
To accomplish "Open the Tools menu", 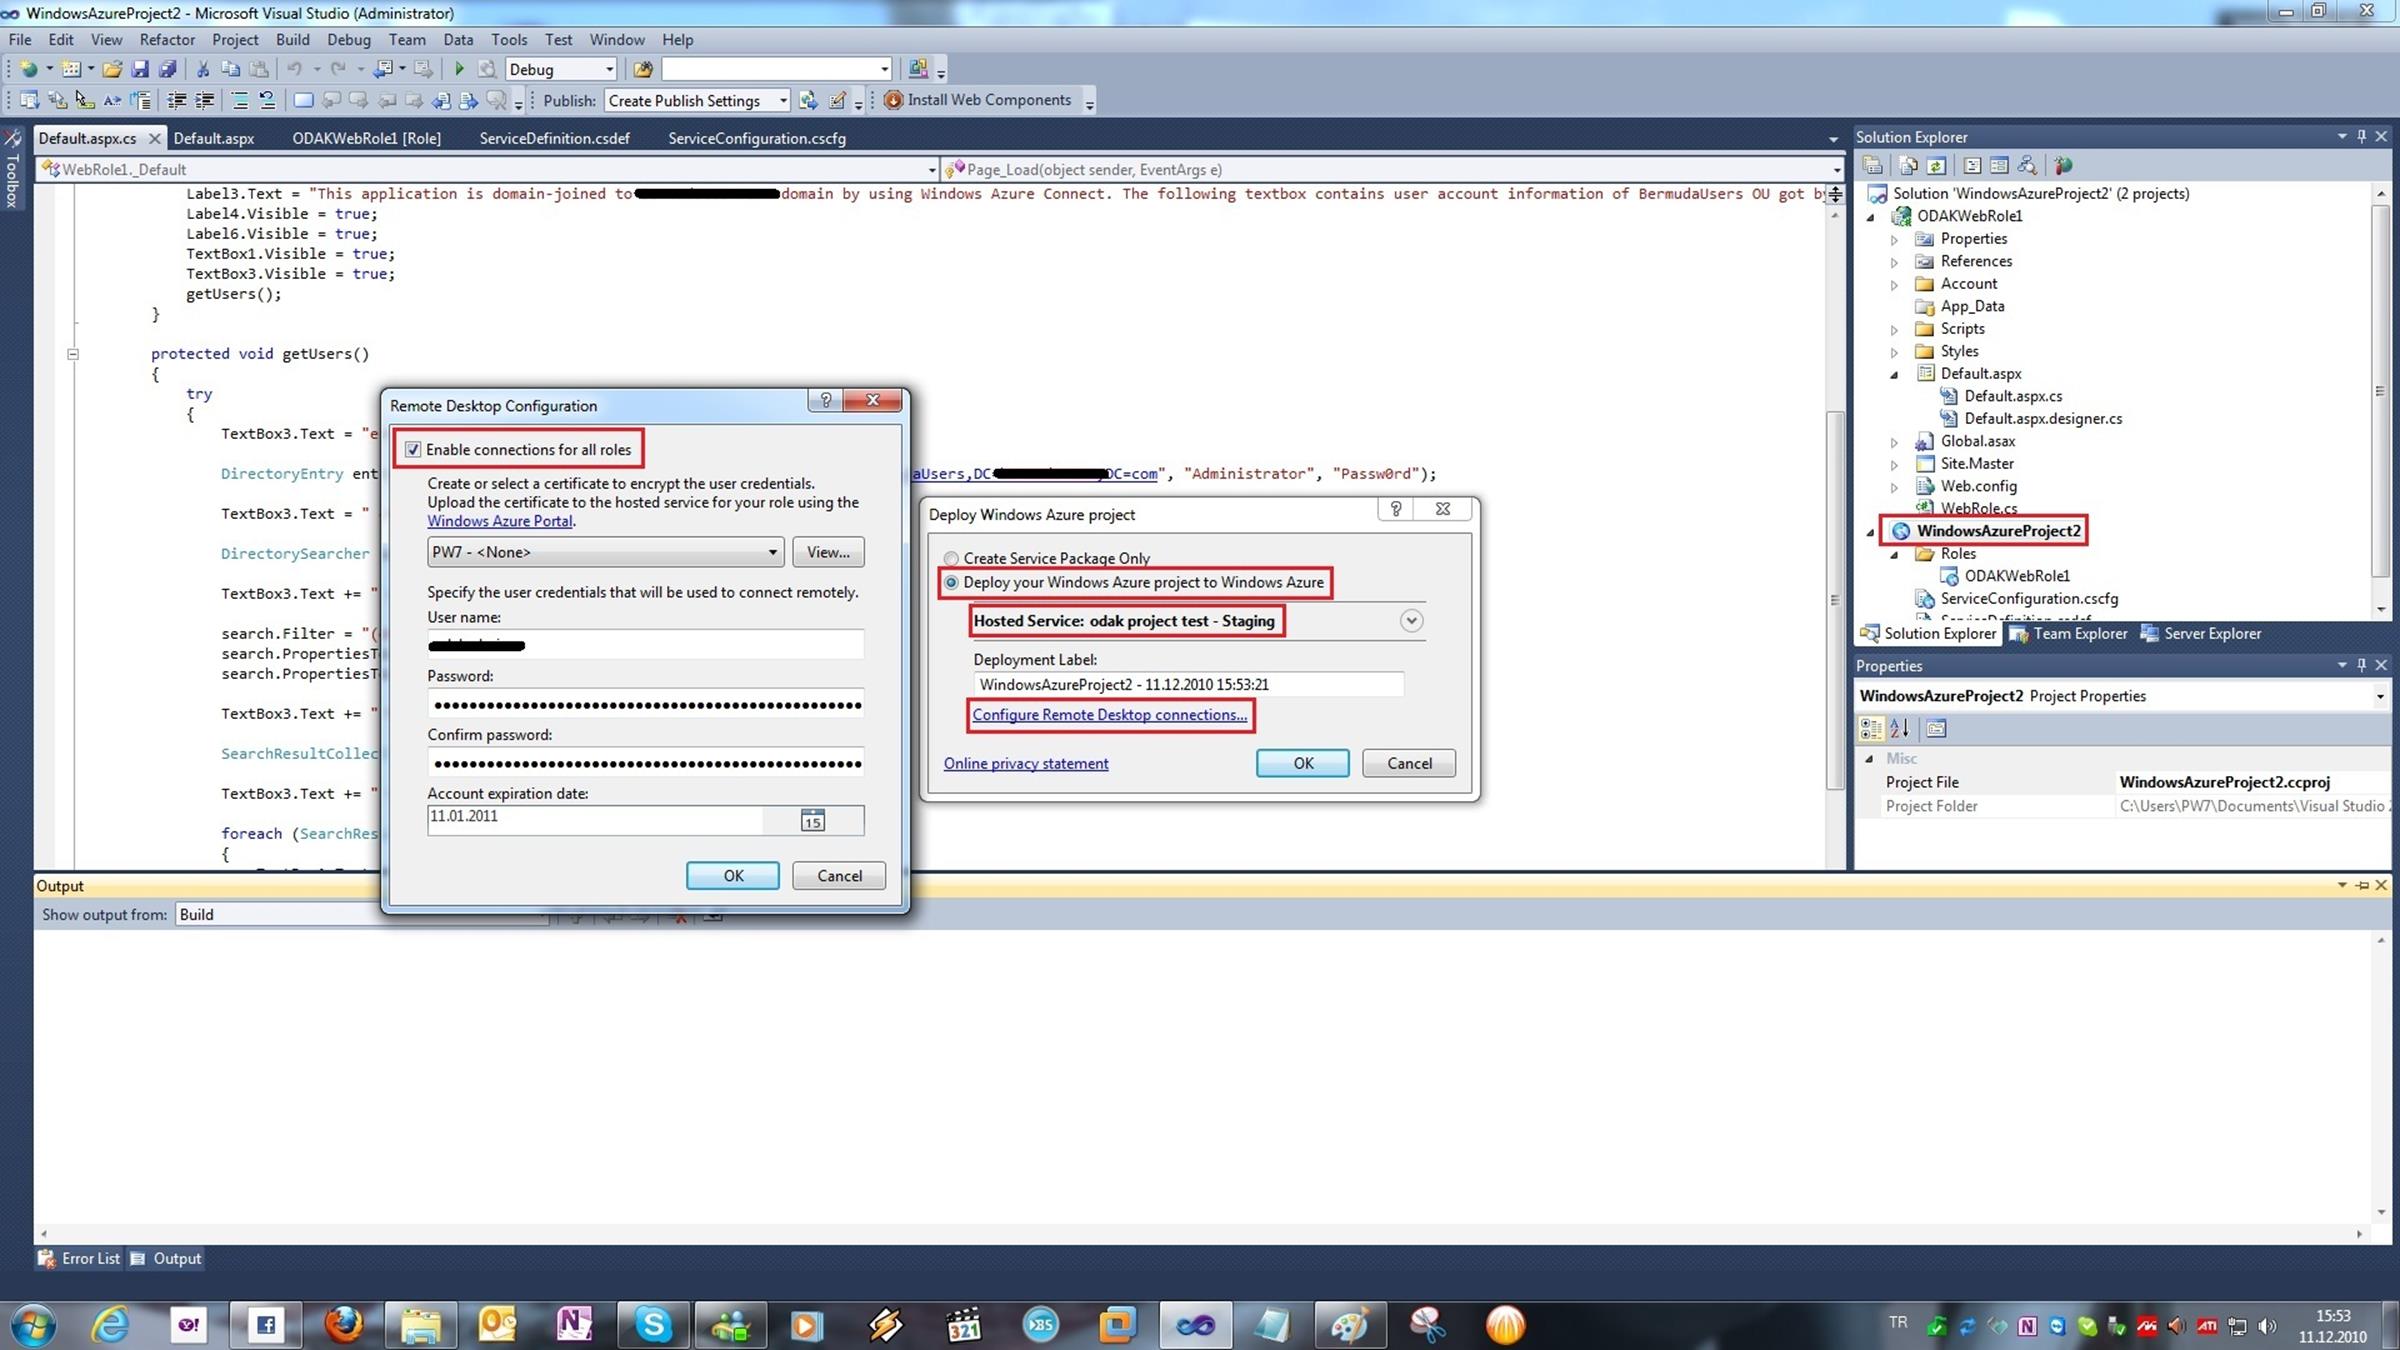I will 509,40.
